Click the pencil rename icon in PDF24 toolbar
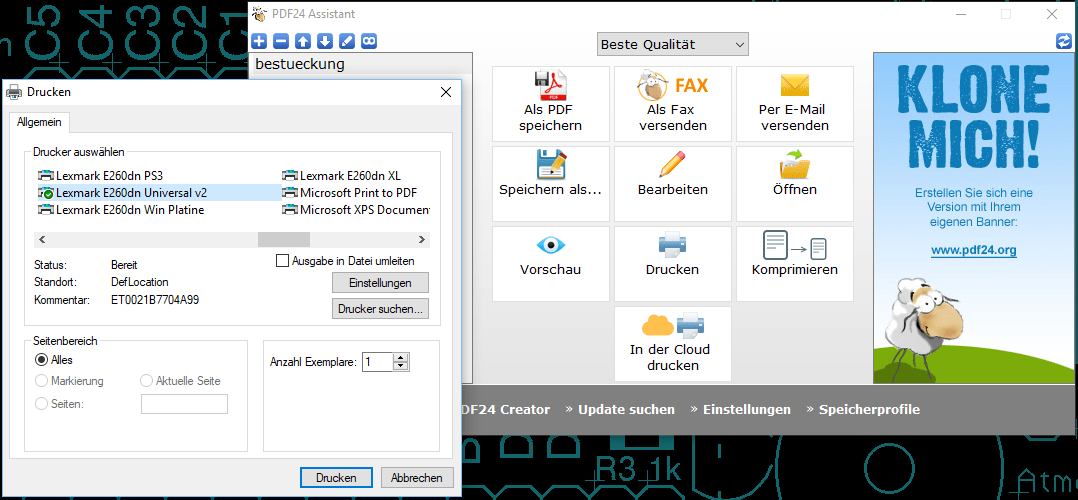 tap(347, 41)
